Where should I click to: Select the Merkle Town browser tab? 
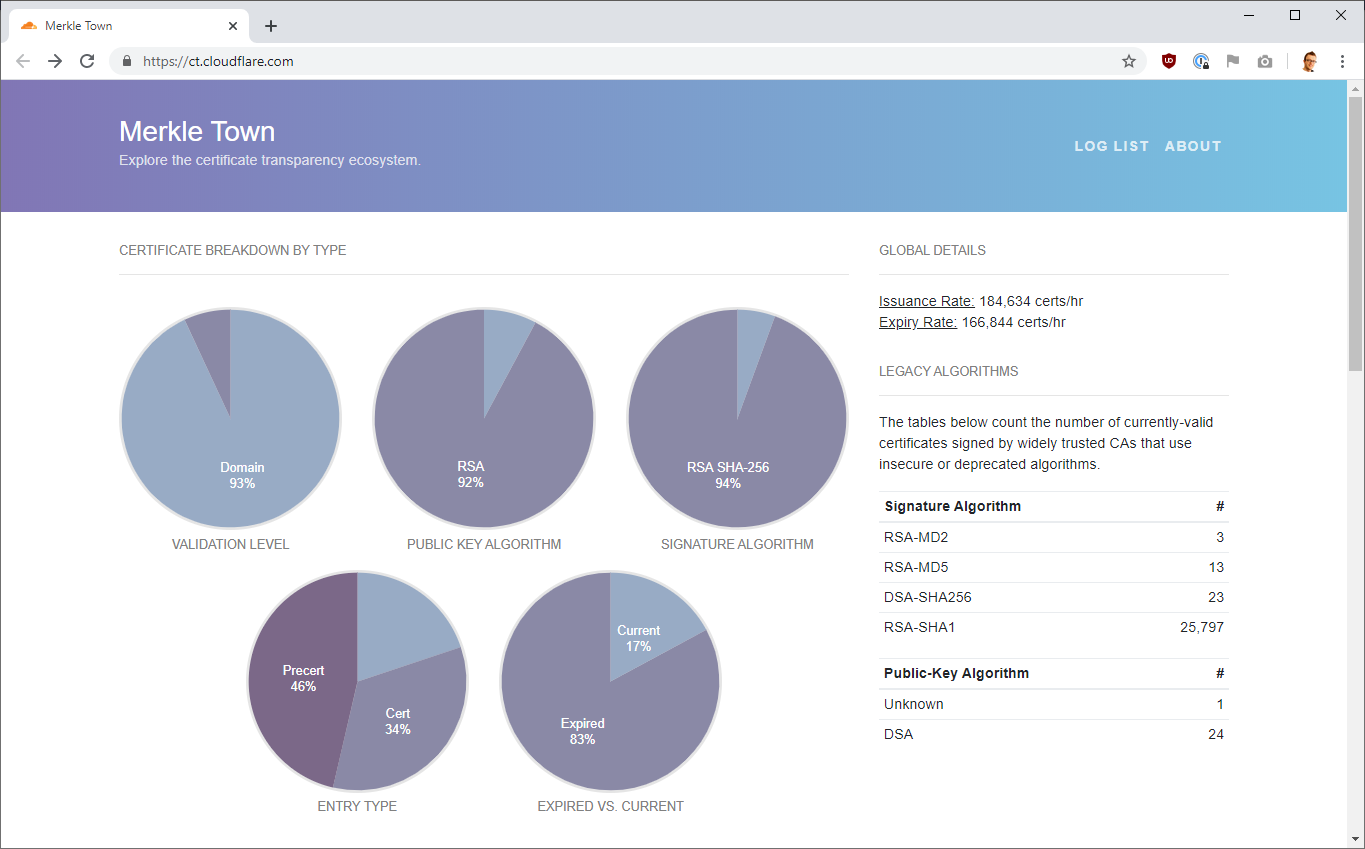coord(120,26)
